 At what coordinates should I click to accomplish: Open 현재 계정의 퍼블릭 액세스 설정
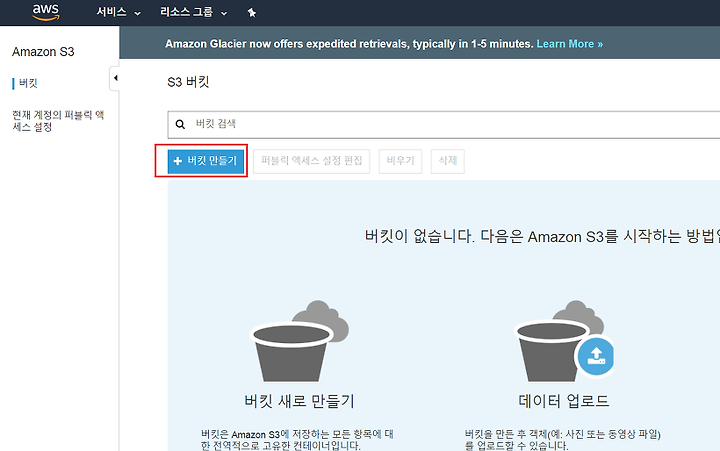[x=58, y=121]
